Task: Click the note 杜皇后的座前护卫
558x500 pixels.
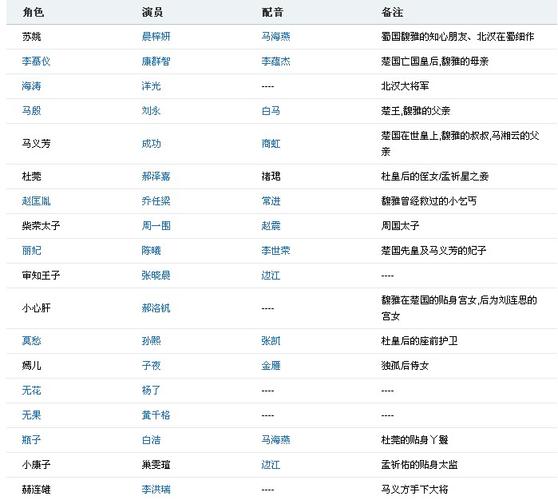Action: [x=419, y=341]
